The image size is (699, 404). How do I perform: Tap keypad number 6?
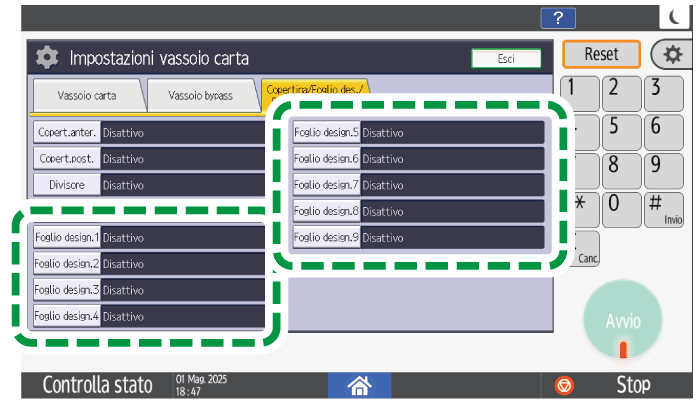pos(664,132)
